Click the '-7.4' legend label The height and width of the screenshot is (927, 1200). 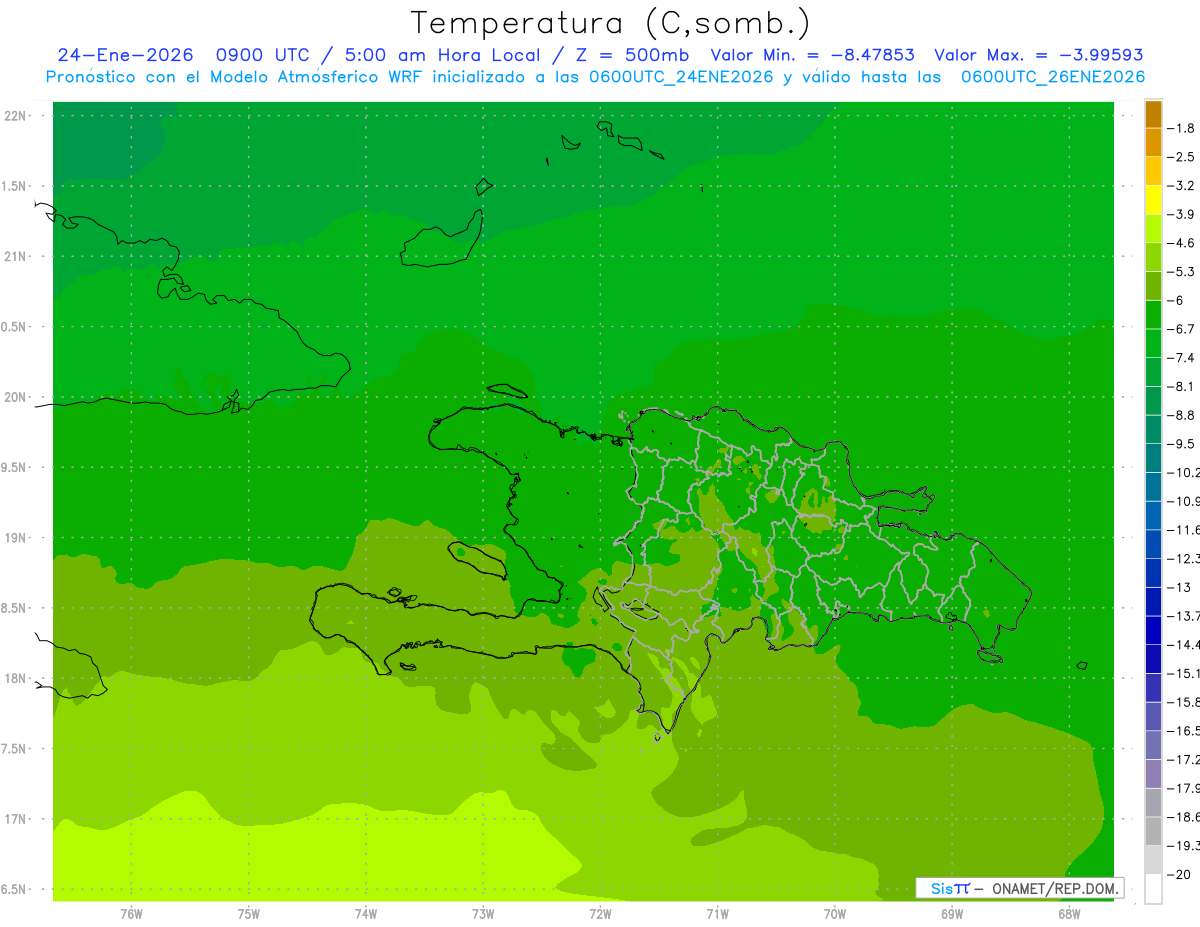coord(1181,358)
